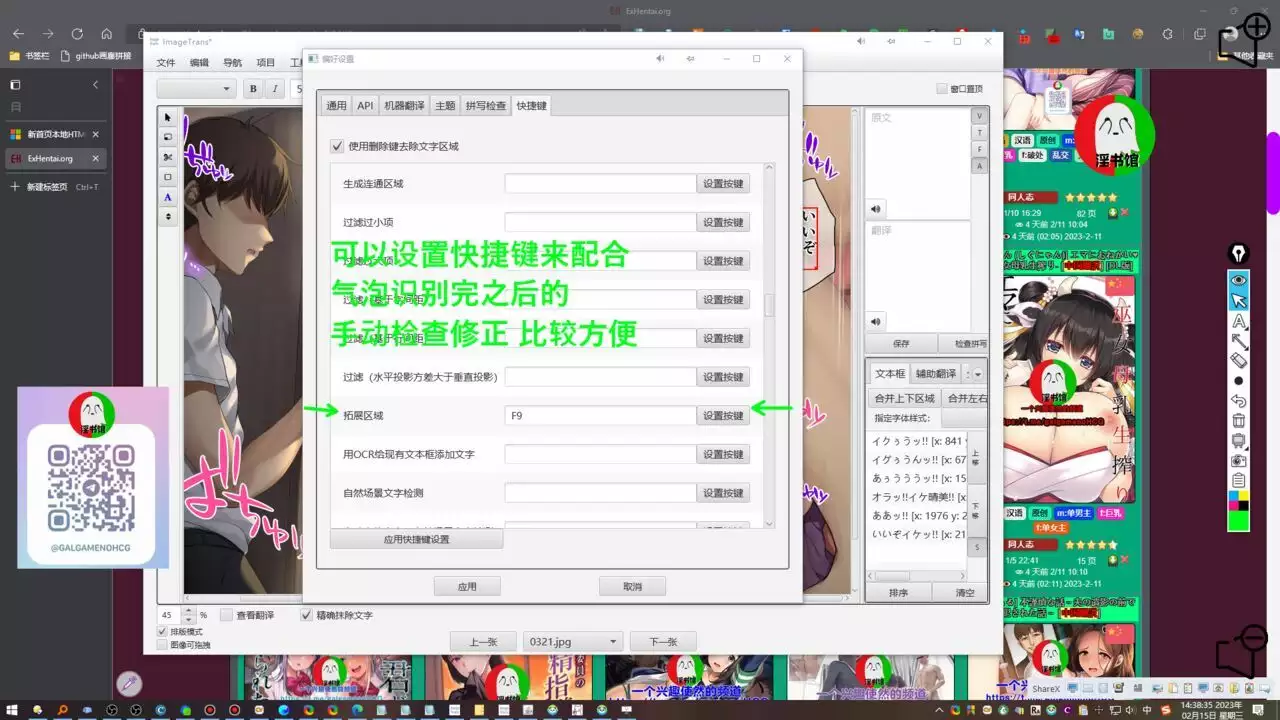
Task: Select the rectangle box tool
Action: click(x=168, y=177)
